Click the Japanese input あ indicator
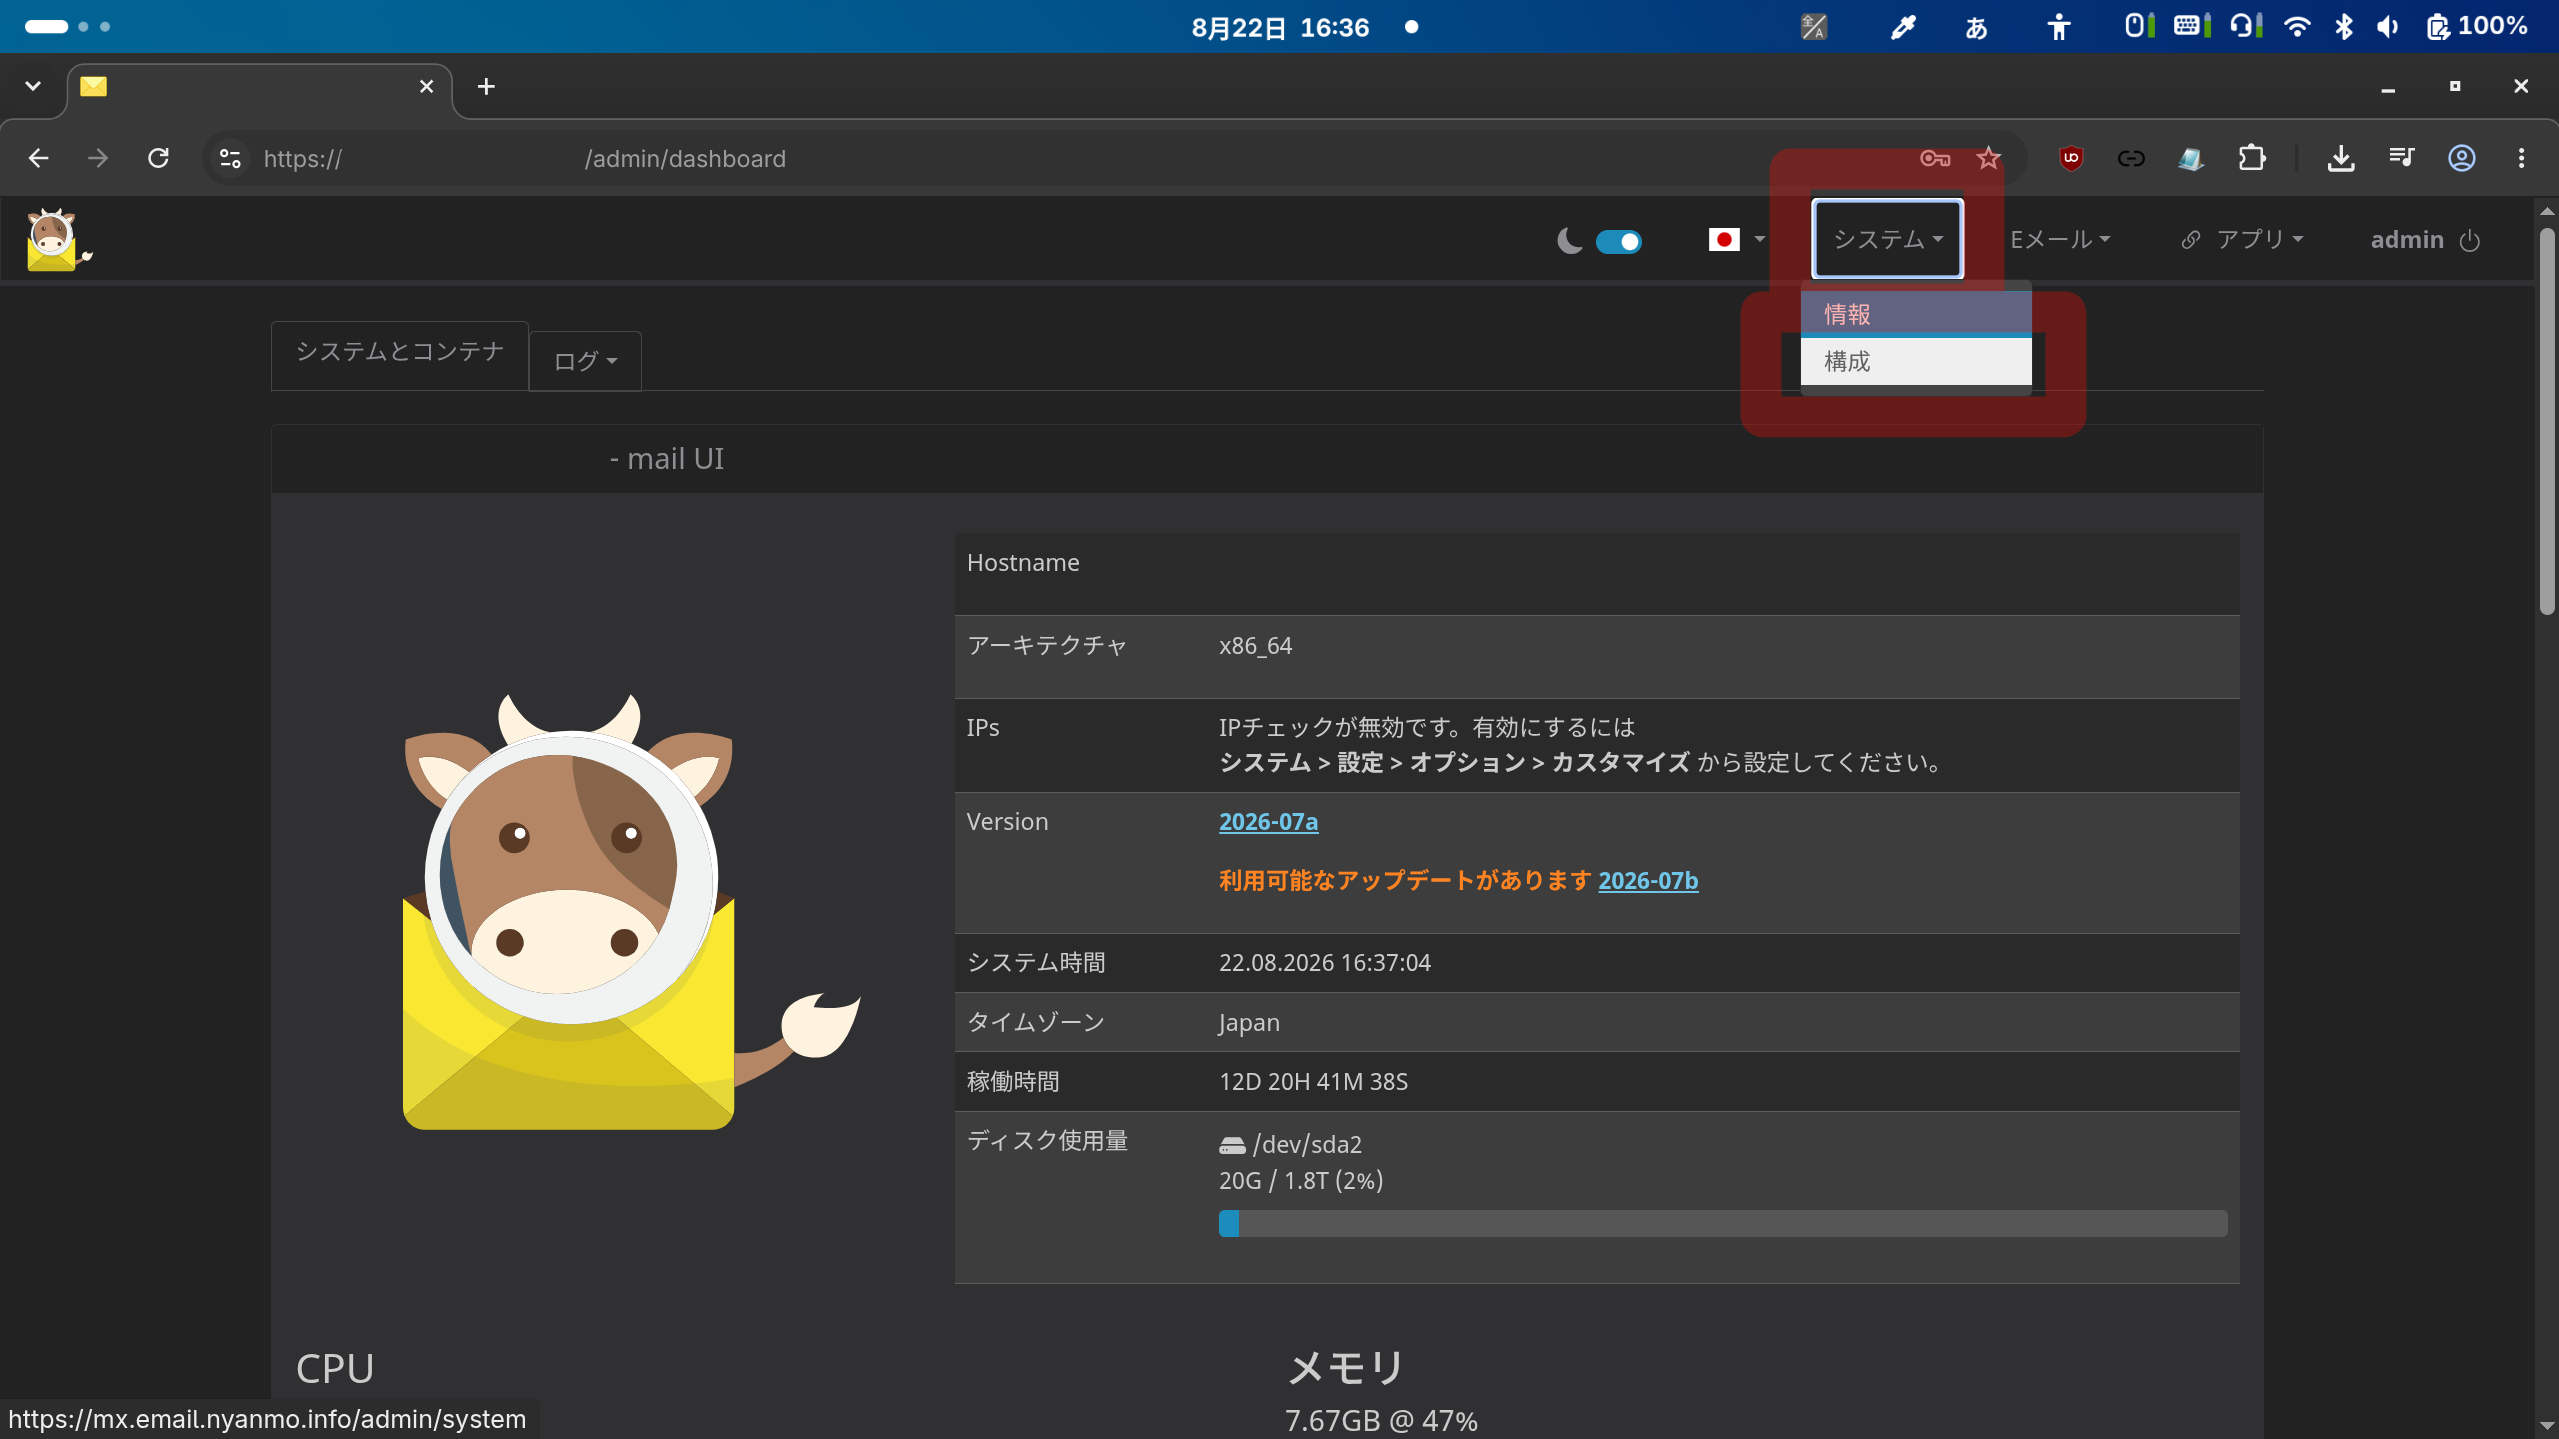Viewport: 2559px width, 1439px height. coord(1976,27)
